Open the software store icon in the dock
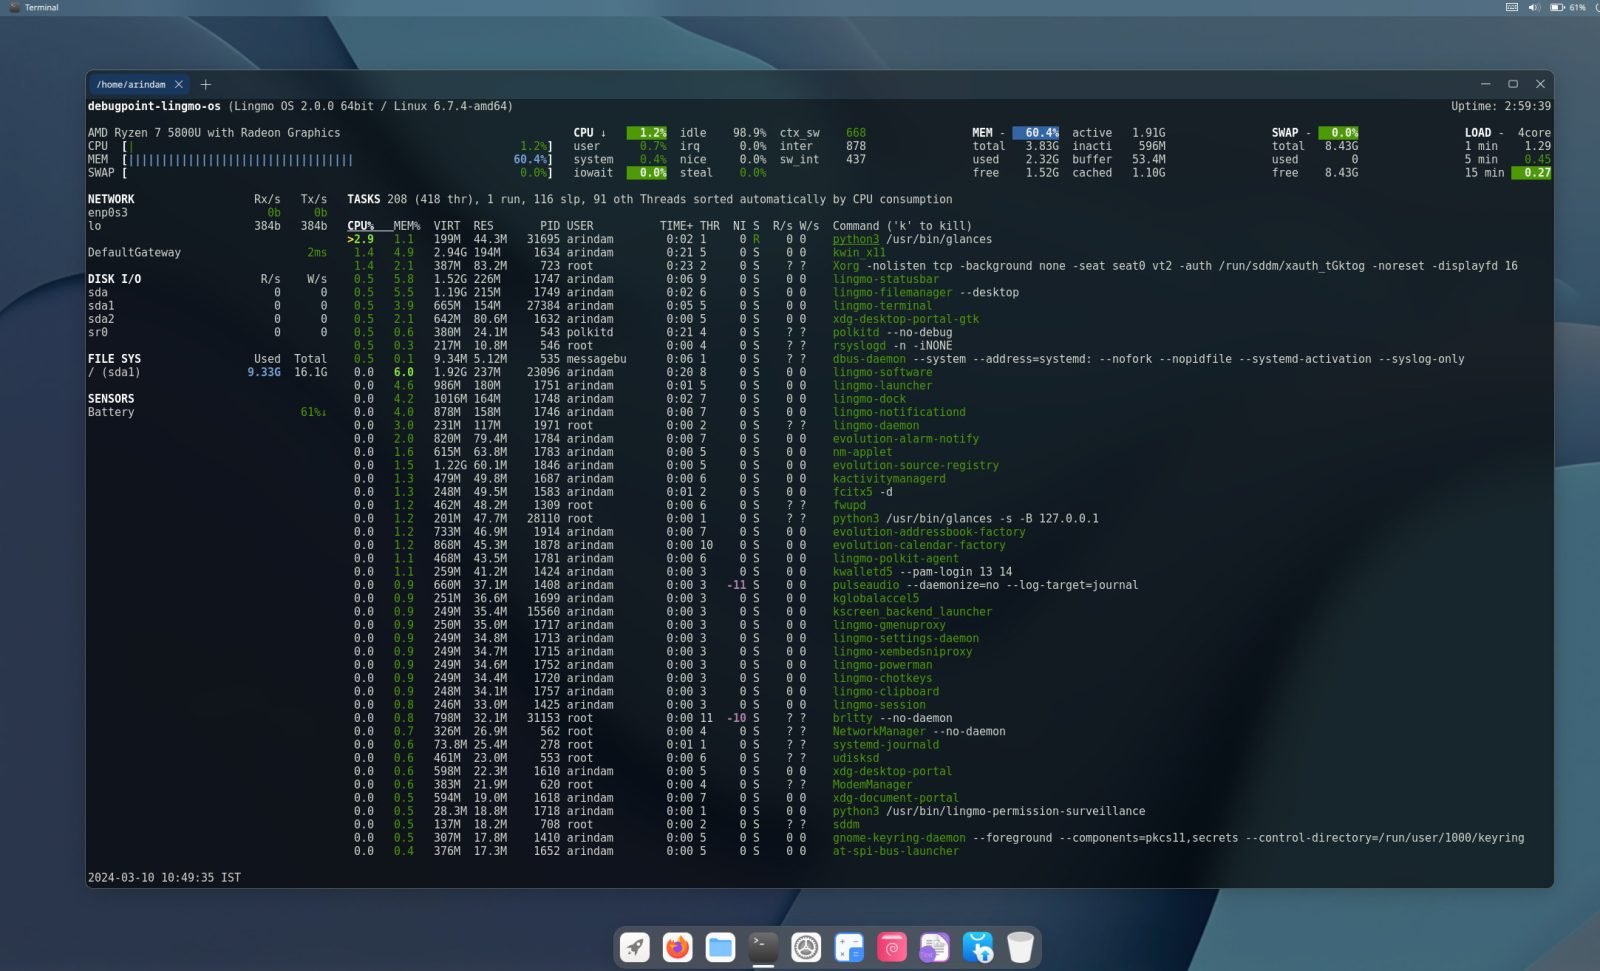The image size is (1600, 971). [976, 946]
